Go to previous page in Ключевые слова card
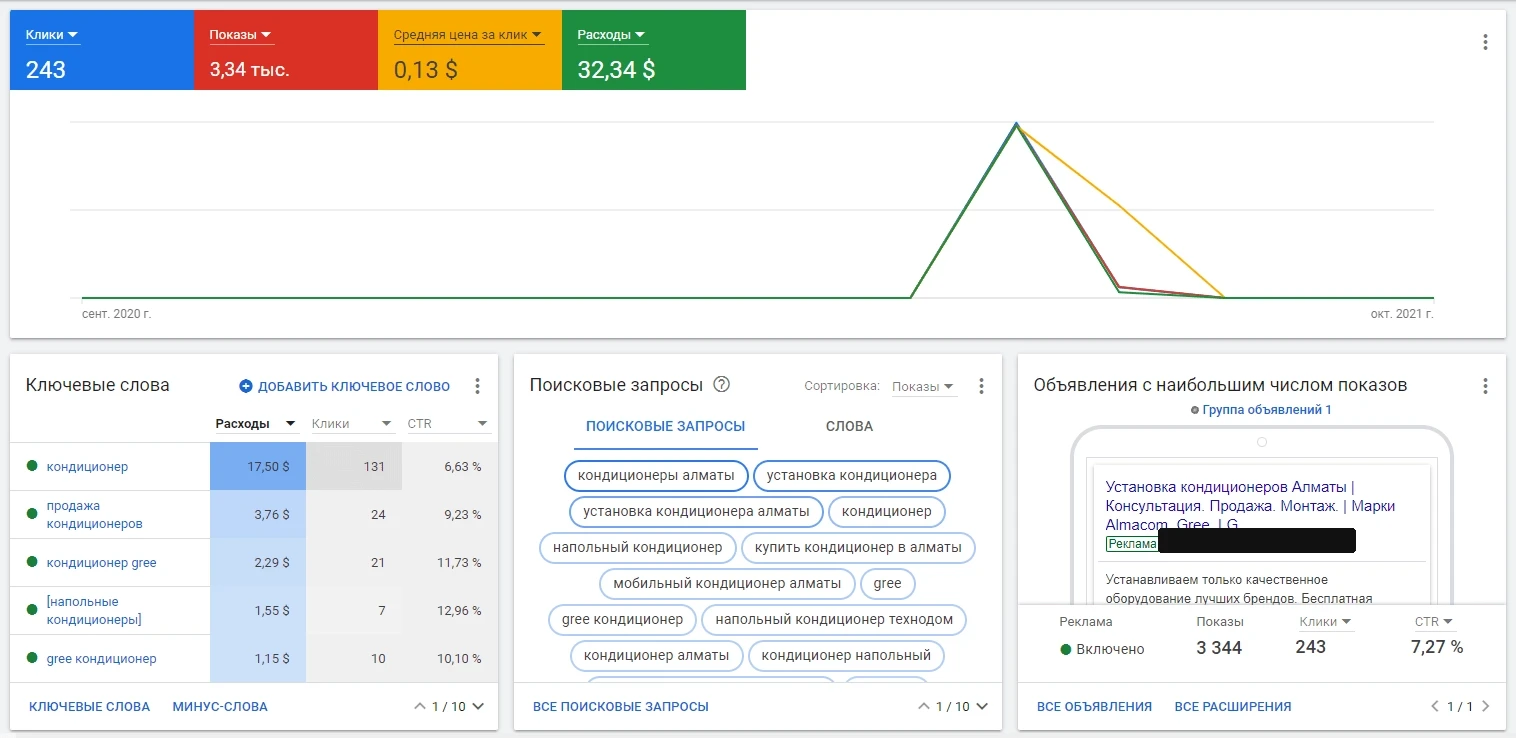 pos(420,706)
